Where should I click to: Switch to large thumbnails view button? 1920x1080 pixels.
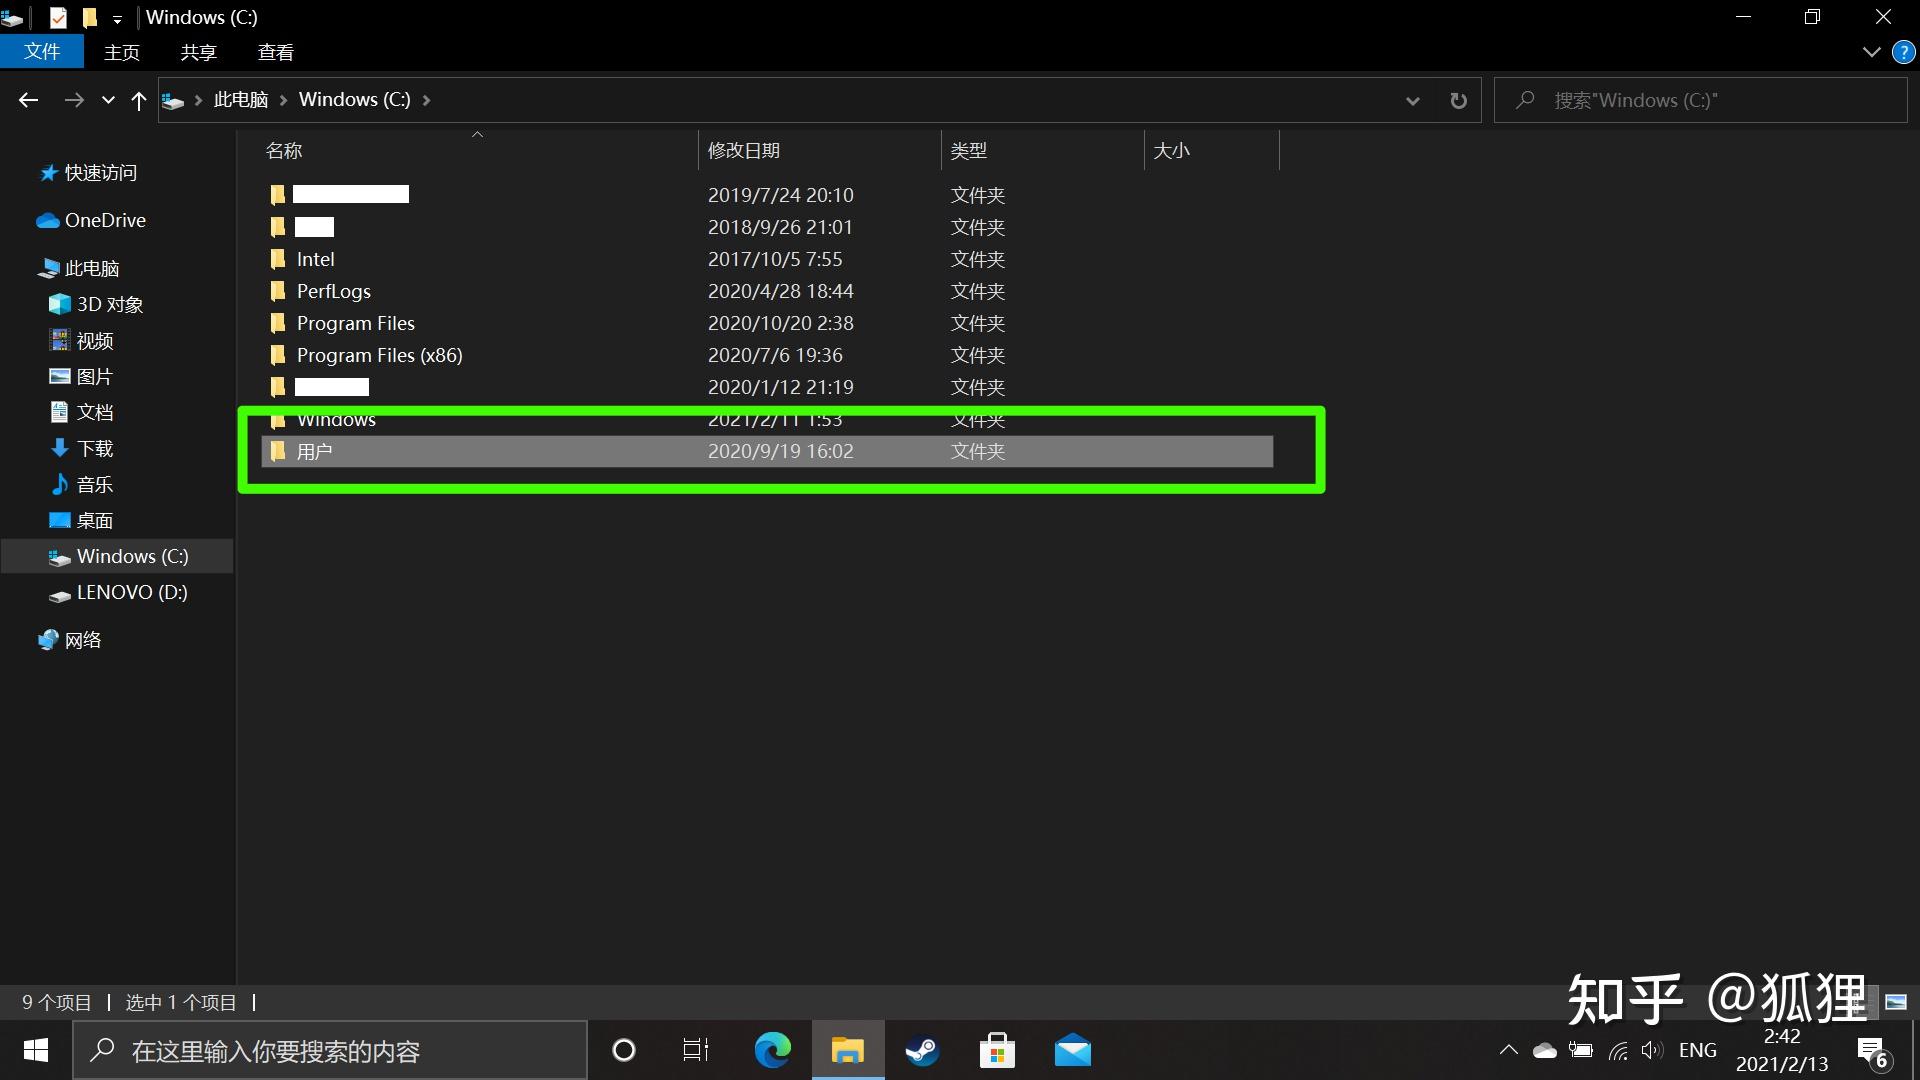[x=1895, y=1001]
